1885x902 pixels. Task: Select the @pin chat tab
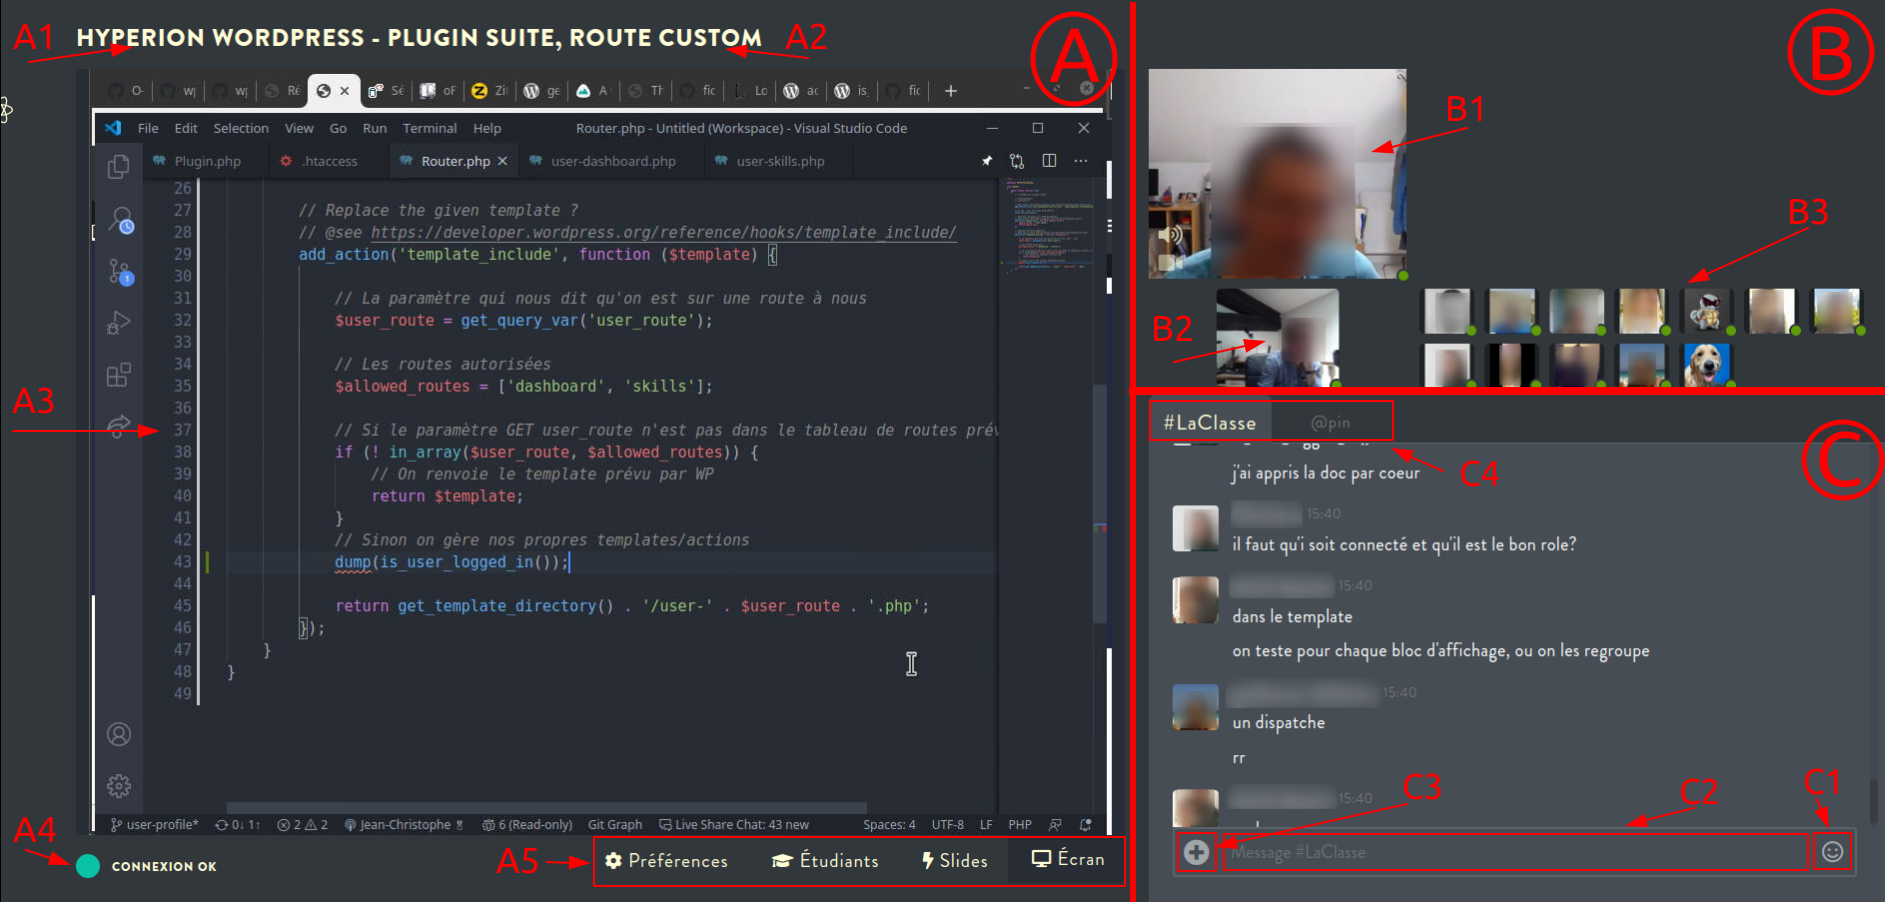tap(1330, 423)
